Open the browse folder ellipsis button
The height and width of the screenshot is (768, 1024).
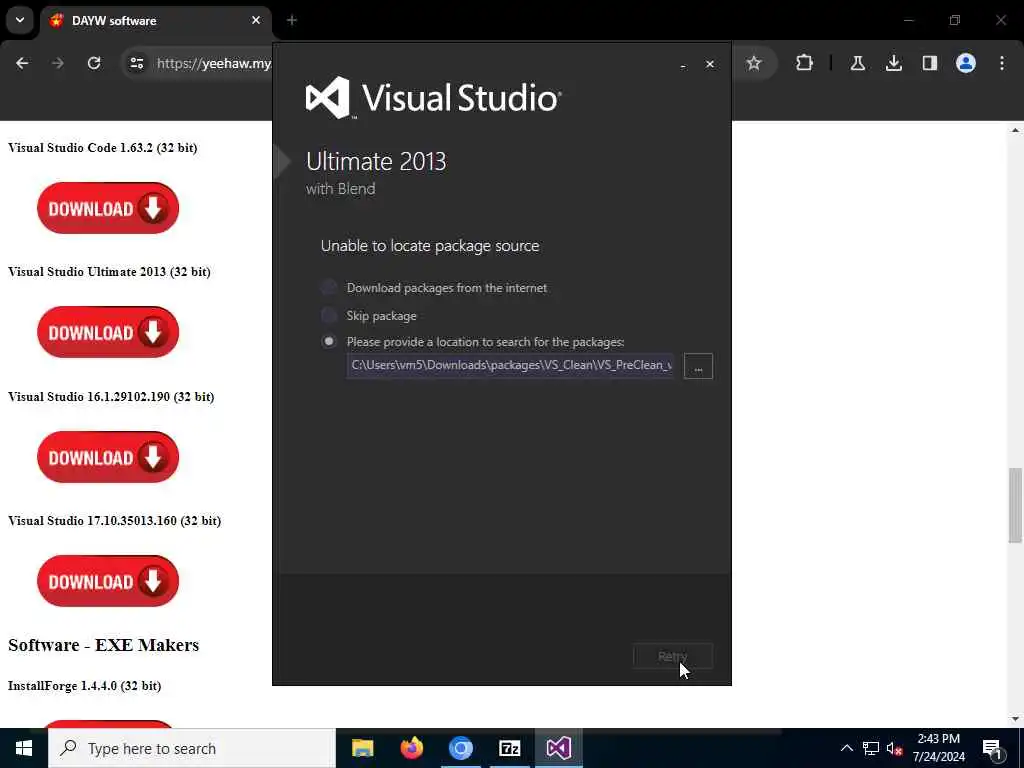coord(698,366)
